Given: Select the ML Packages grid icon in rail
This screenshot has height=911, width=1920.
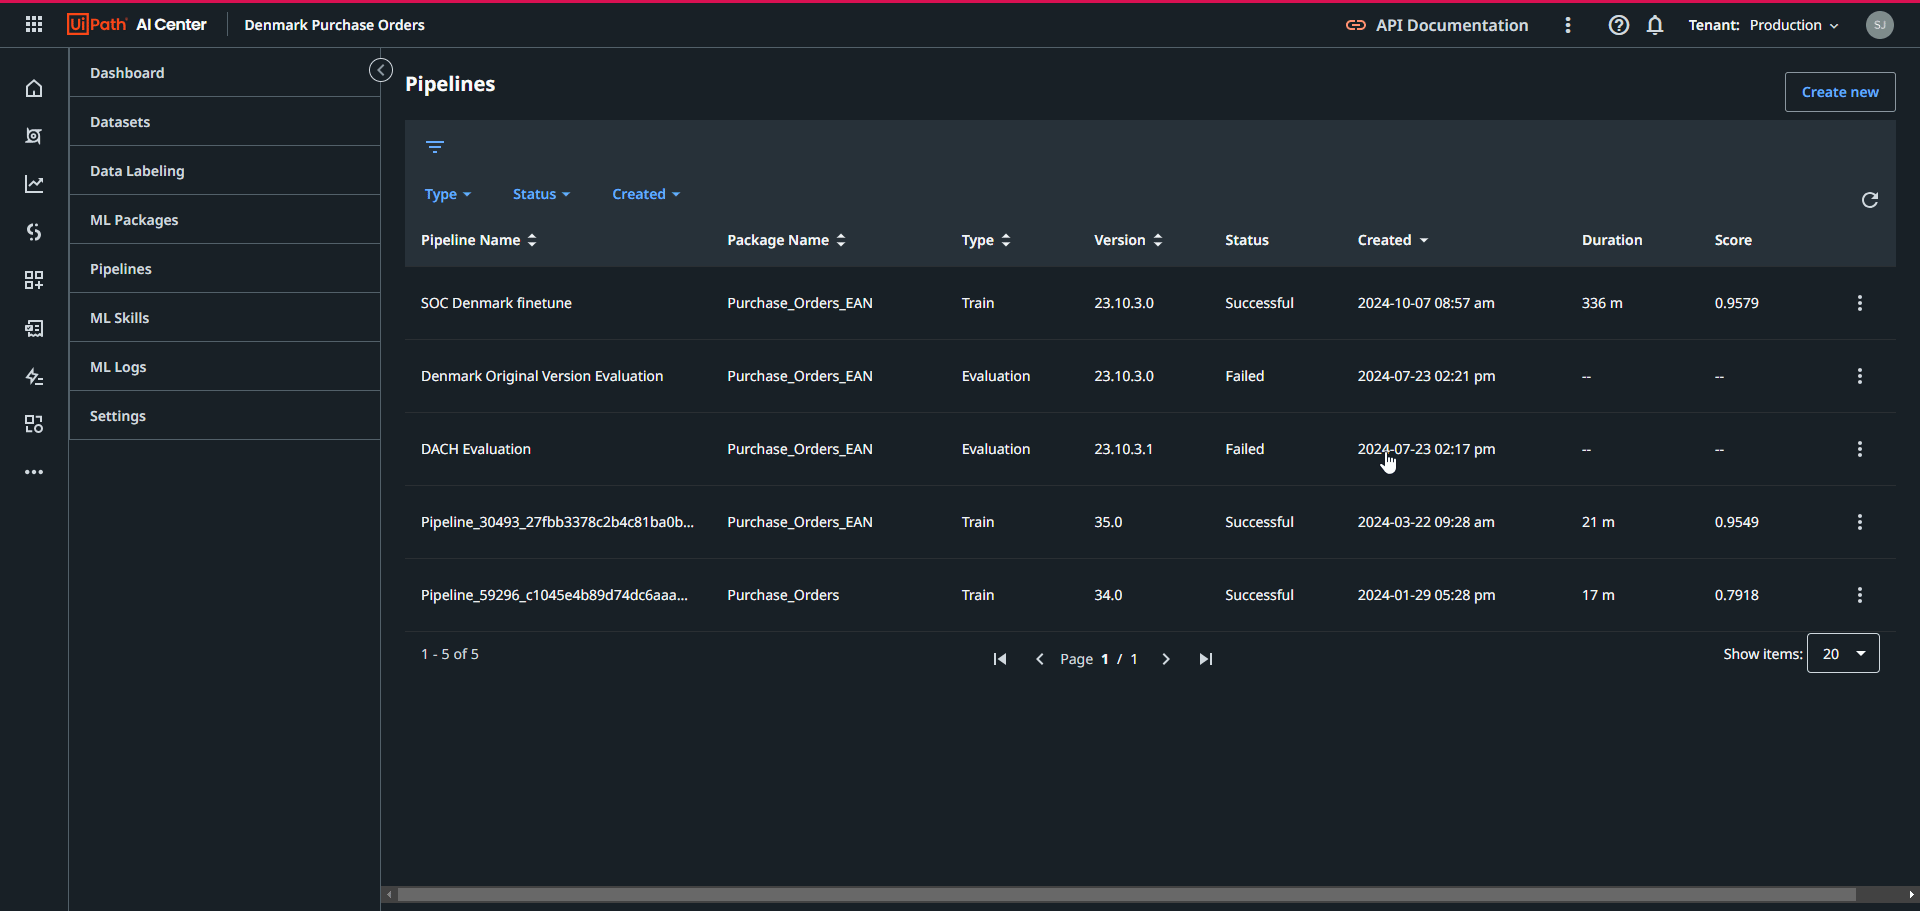Looking at the screenshot, I should pyautogui.click(x=34, y=280).
